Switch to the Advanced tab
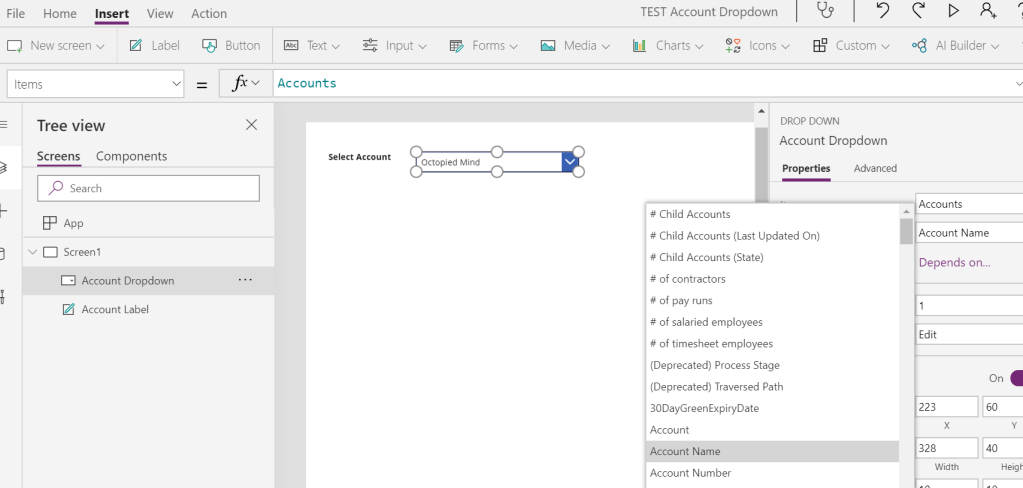The image size is (1023, 488). (x=875, y=168)
